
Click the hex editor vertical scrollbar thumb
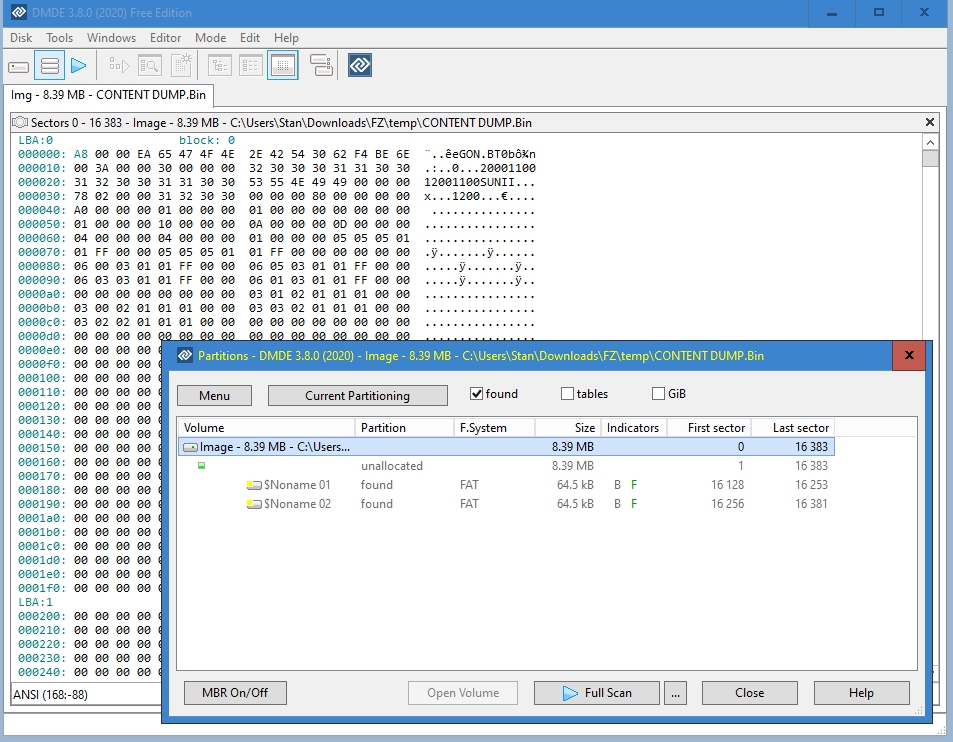coord(930,158)
